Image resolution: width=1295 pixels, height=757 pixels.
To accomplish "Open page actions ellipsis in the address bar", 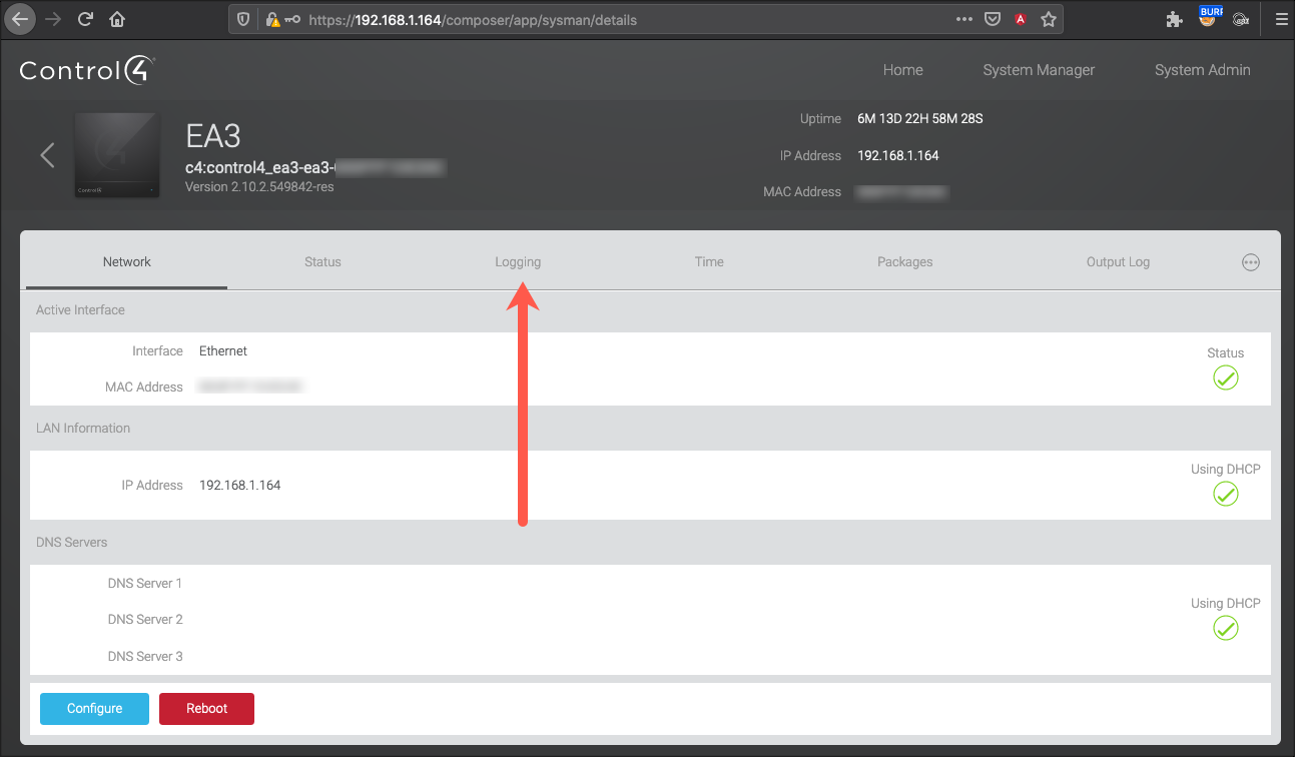I will [963, 19].
